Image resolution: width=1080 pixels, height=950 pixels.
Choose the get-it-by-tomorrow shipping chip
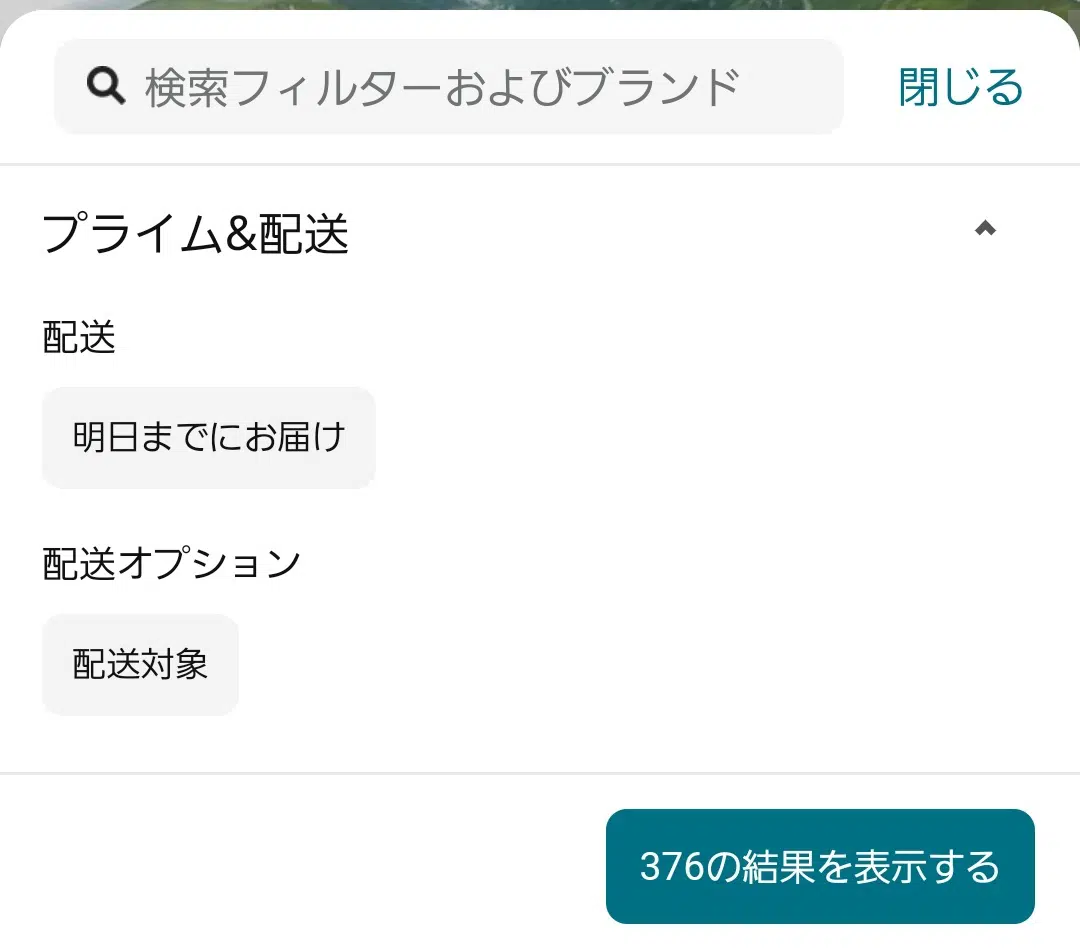208,438
